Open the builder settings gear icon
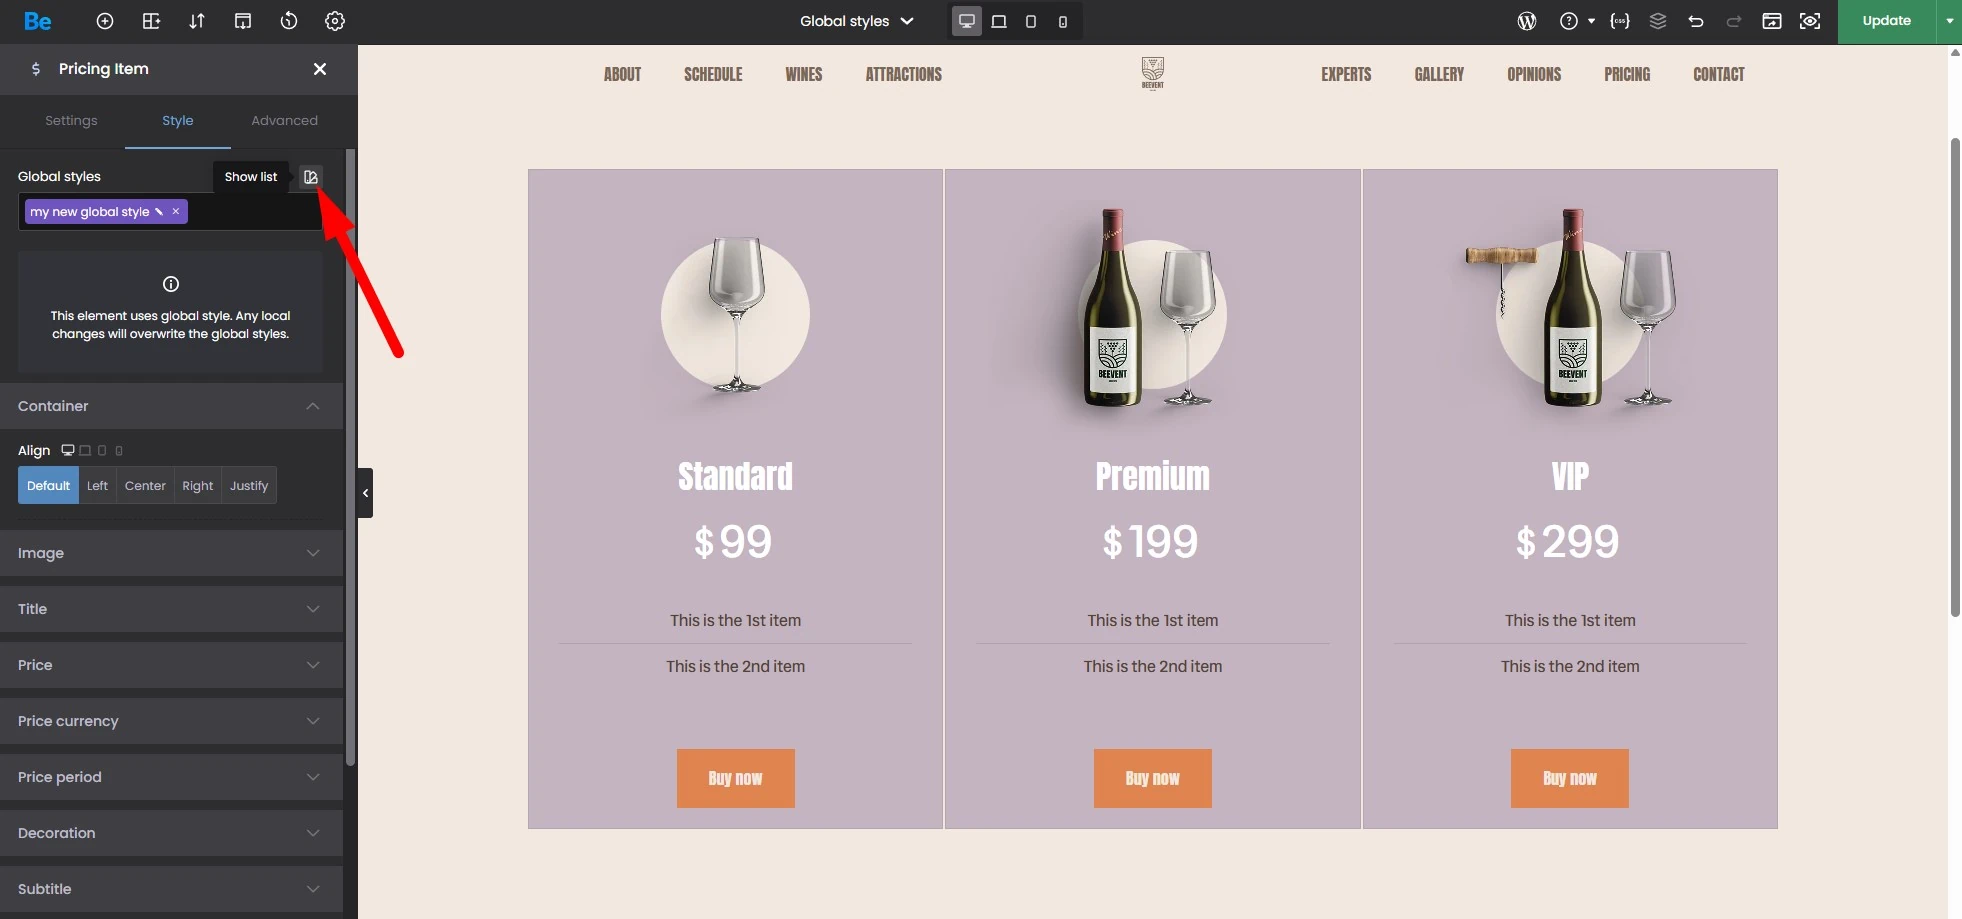This screenshot has width=1962, height=919. pos(335,21)
